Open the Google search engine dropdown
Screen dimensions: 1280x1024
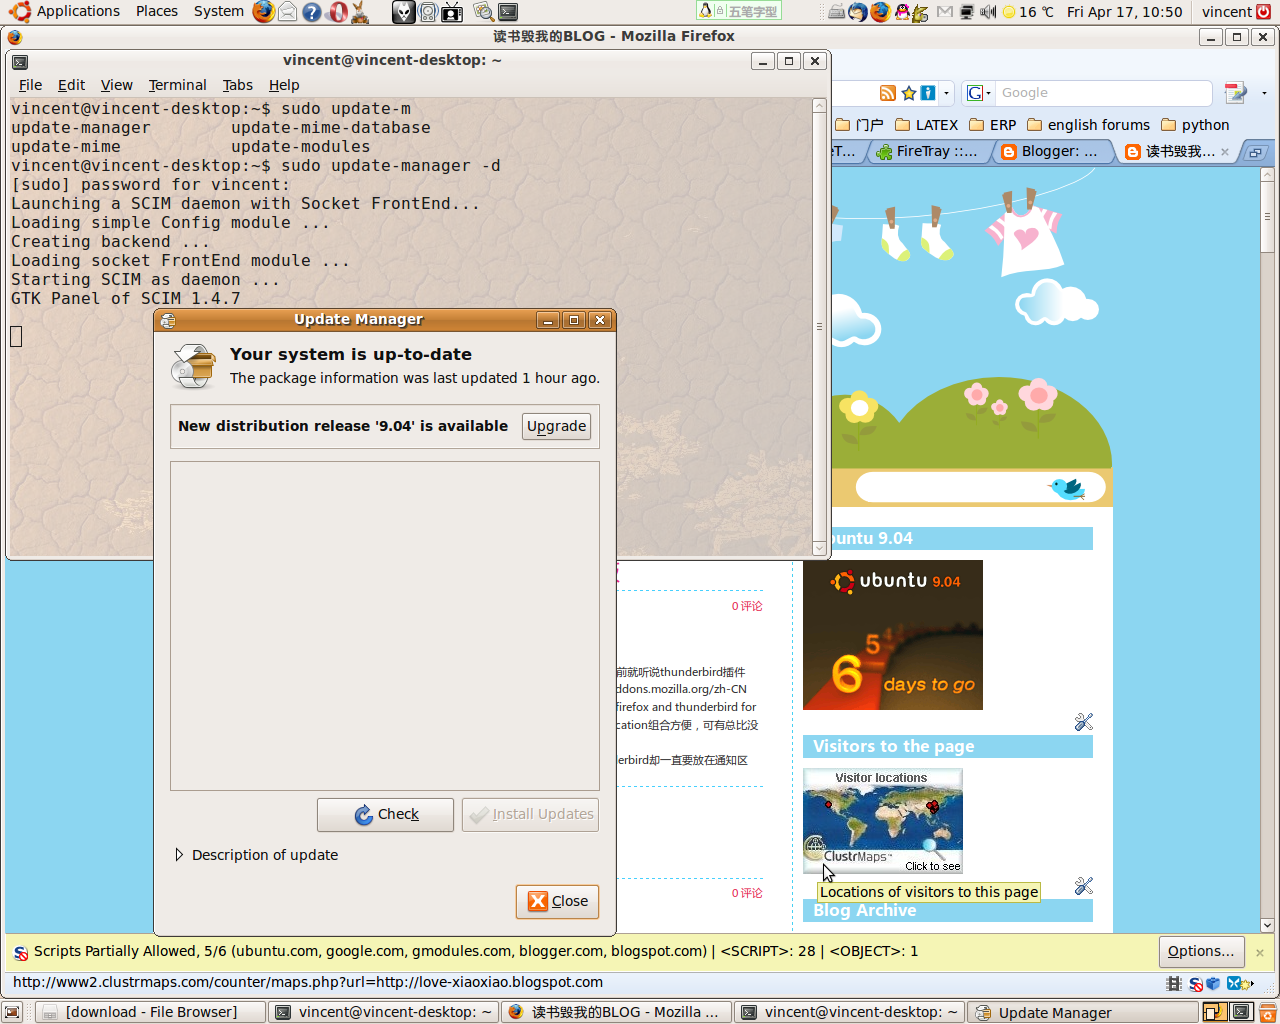pos(979,93)
